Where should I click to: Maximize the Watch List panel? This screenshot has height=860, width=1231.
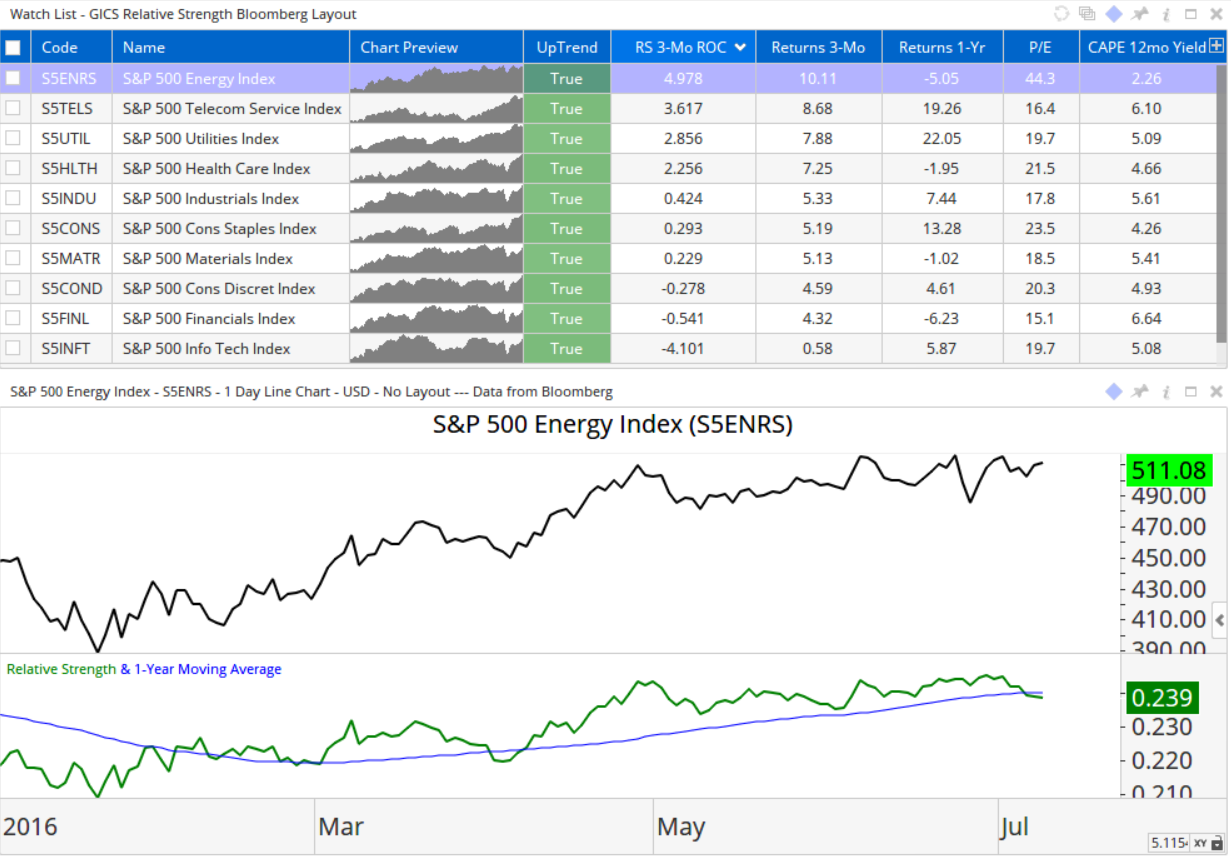click(1191, 14)
